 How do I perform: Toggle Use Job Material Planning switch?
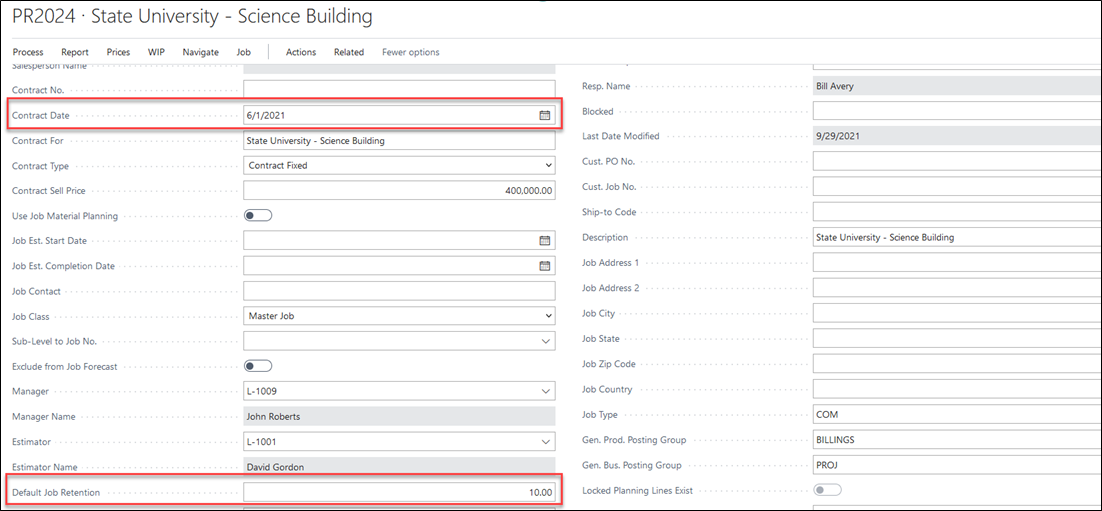coord(258,215)
